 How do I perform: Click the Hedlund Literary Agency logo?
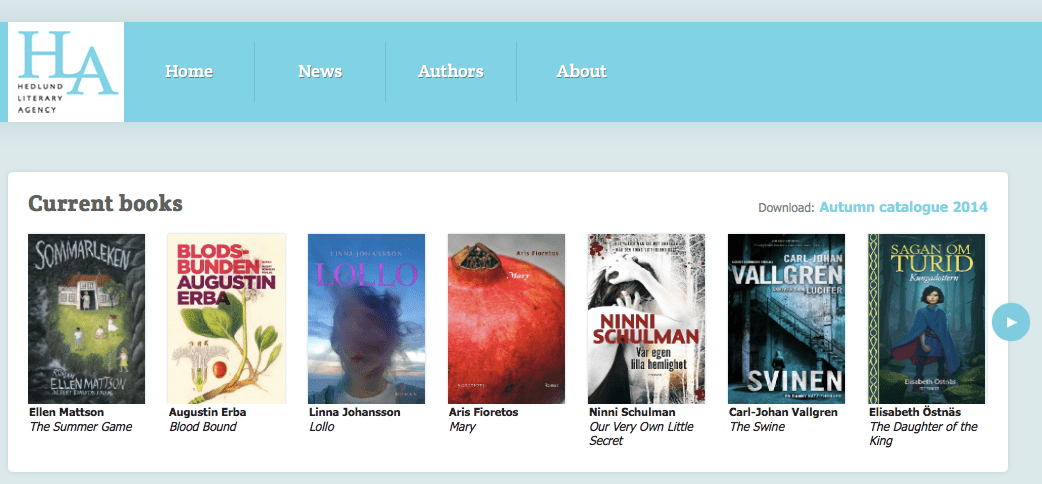(66, 72)
